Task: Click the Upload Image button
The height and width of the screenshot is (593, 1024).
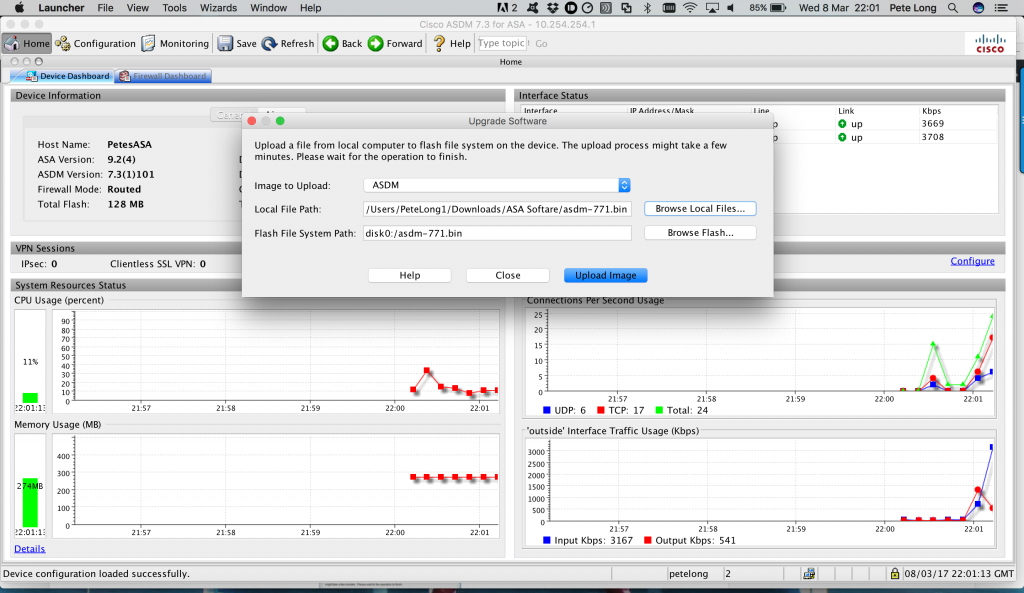Action: 605,274
